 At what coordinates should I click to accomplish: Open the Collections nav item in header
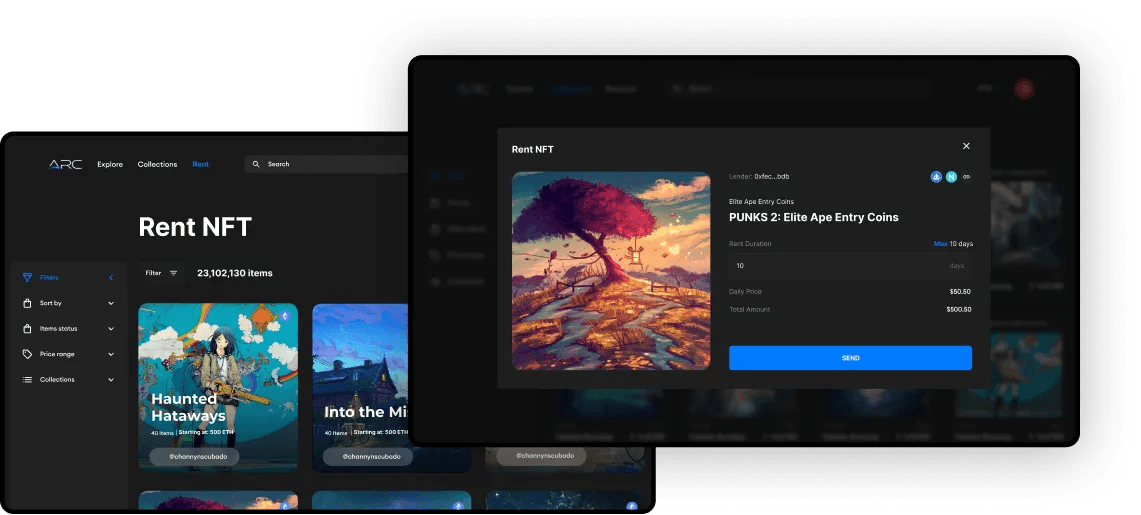[x=157, y=164]
